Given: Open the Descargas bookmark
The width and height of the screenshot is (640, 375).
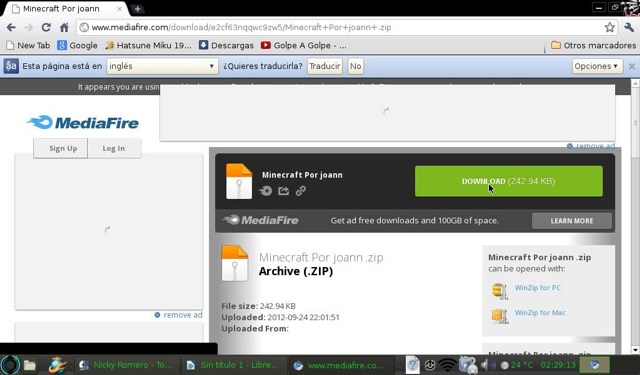Looking at the screenshot, I should point(226,45).
